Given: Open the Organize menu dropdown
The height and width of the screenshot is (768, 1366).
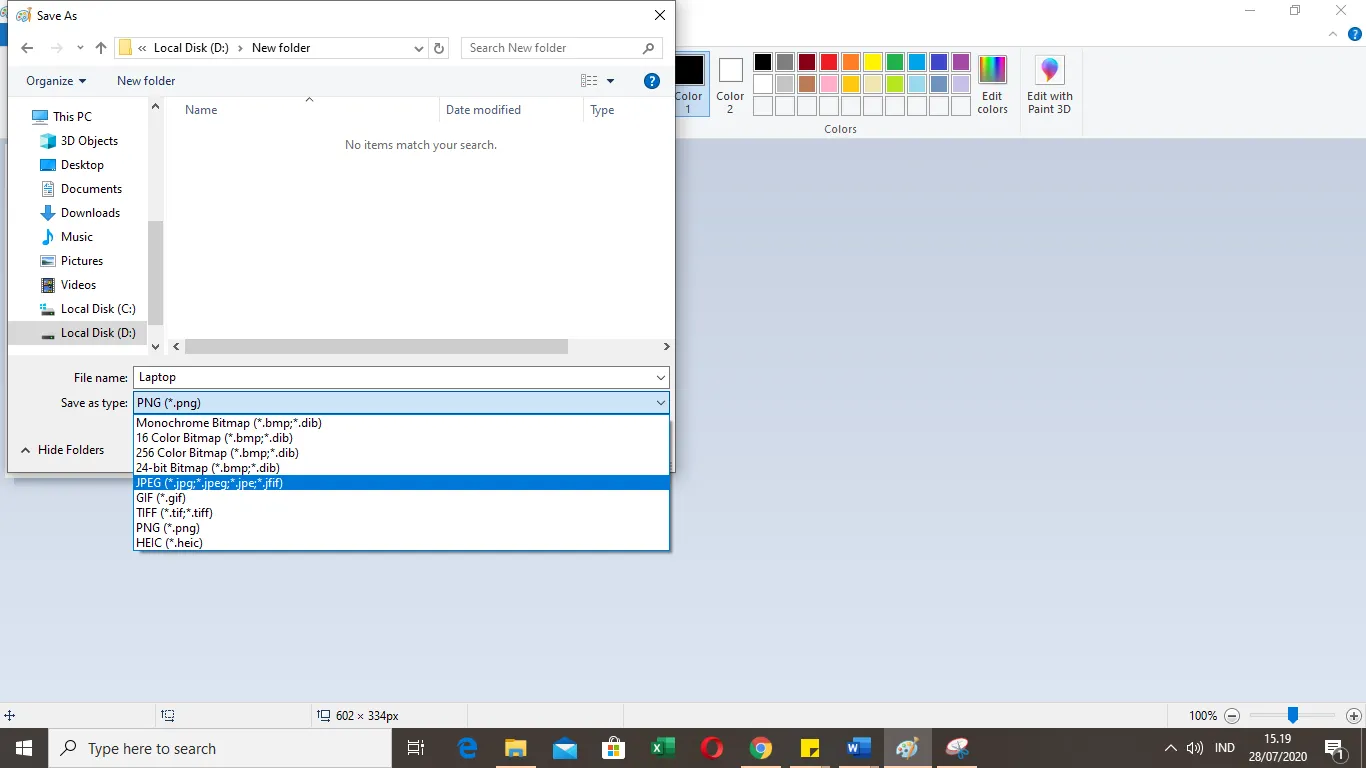Looking at the screenshot, I should click(56, 81).
